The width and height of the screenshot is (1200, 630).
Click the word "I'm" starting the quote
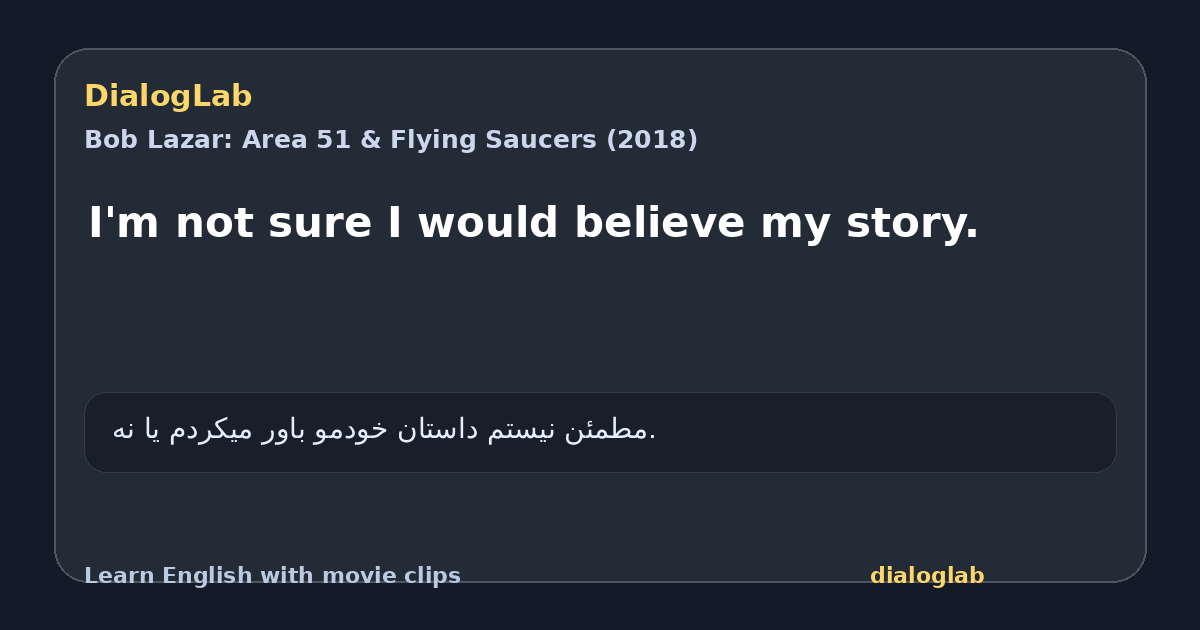point(124,223)
